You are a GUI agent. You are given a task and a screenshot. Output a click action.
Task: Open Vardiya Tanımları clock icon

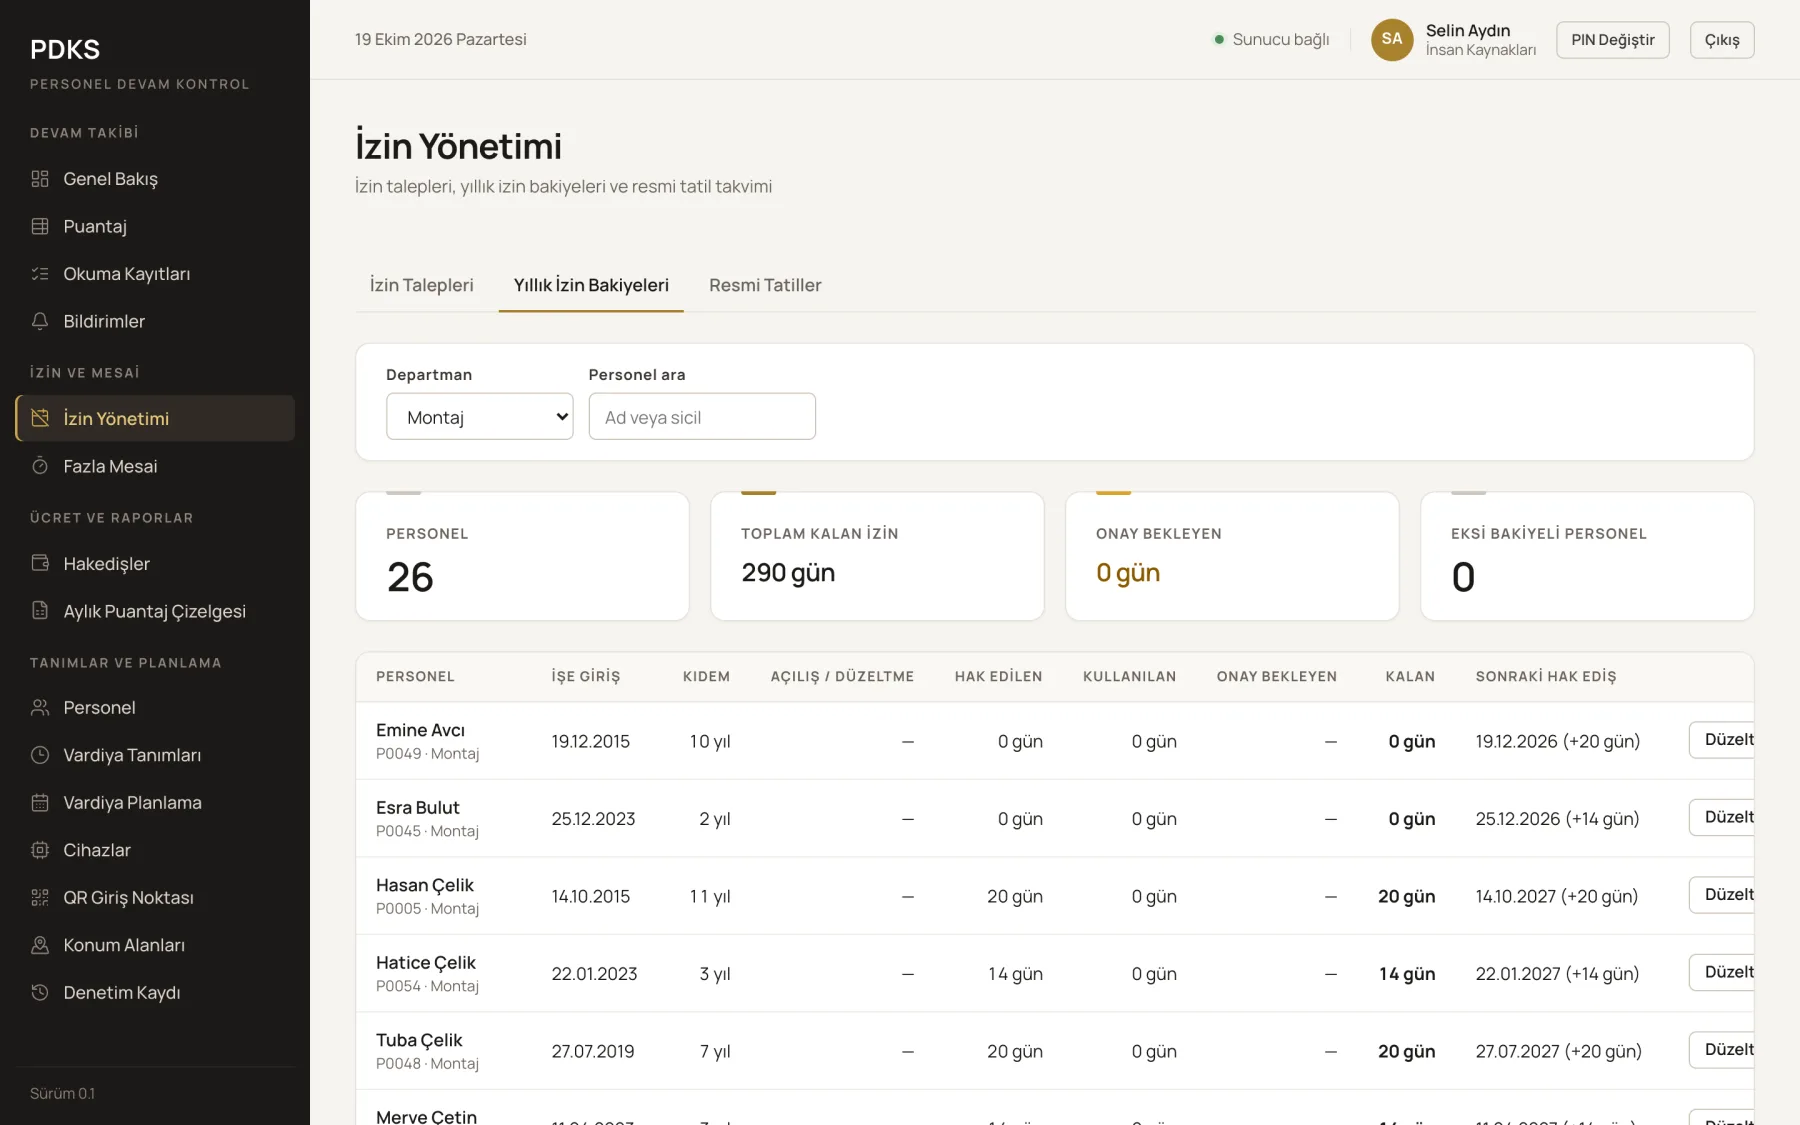pyautogui.click(x=40, y=755)
